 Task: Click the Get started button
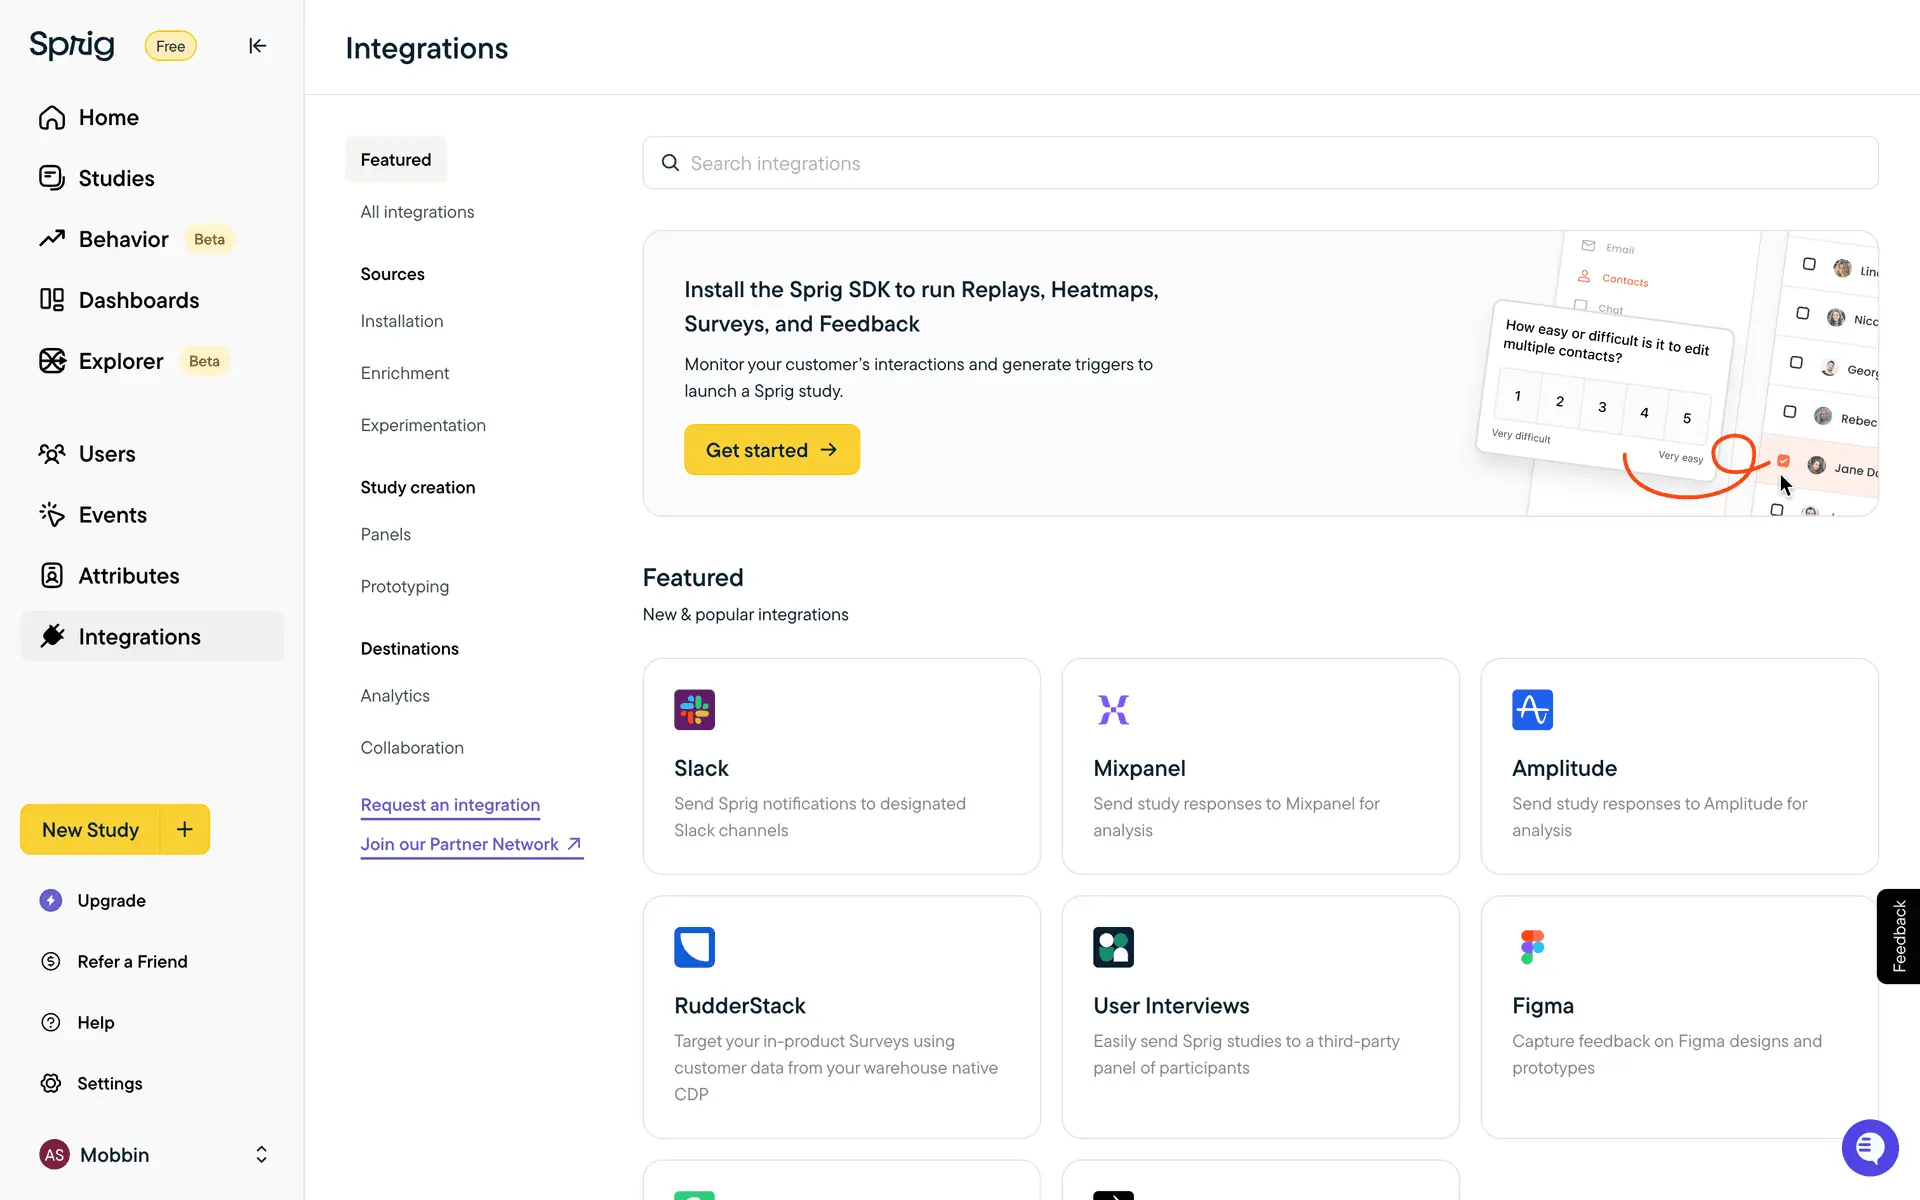[771, 450]
